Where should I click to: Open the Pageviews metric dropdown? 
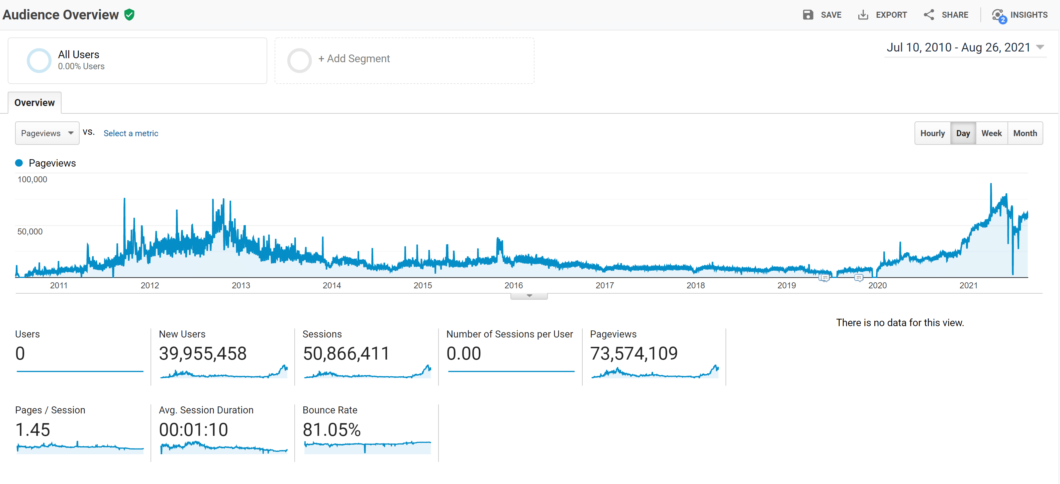(47, 133)
